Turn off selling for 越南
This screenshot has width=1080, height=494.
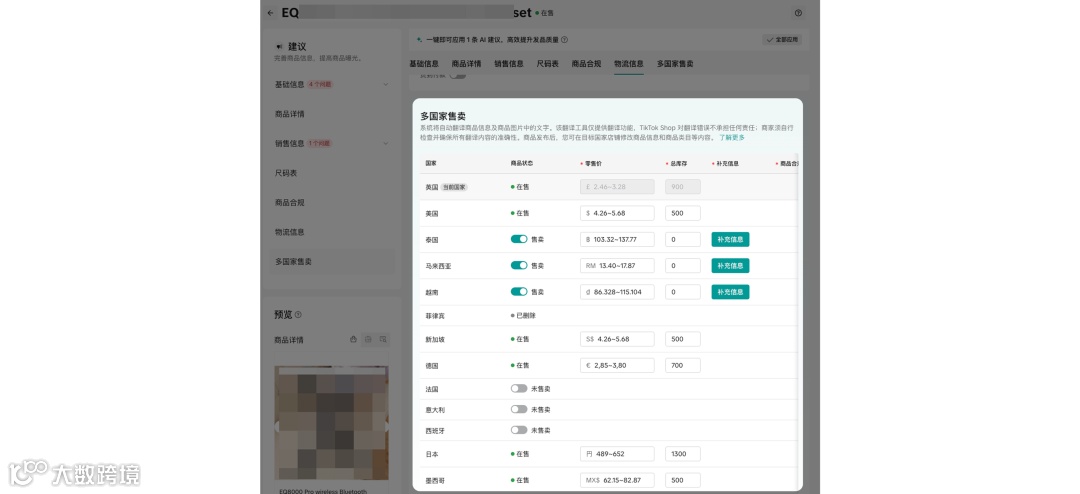coord(519,291)
